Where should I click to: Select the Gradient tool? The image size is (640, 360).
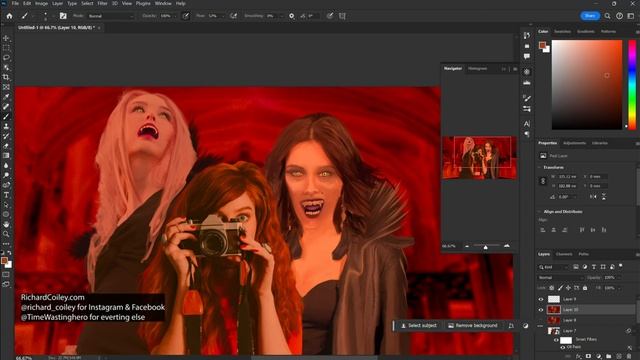6,156
